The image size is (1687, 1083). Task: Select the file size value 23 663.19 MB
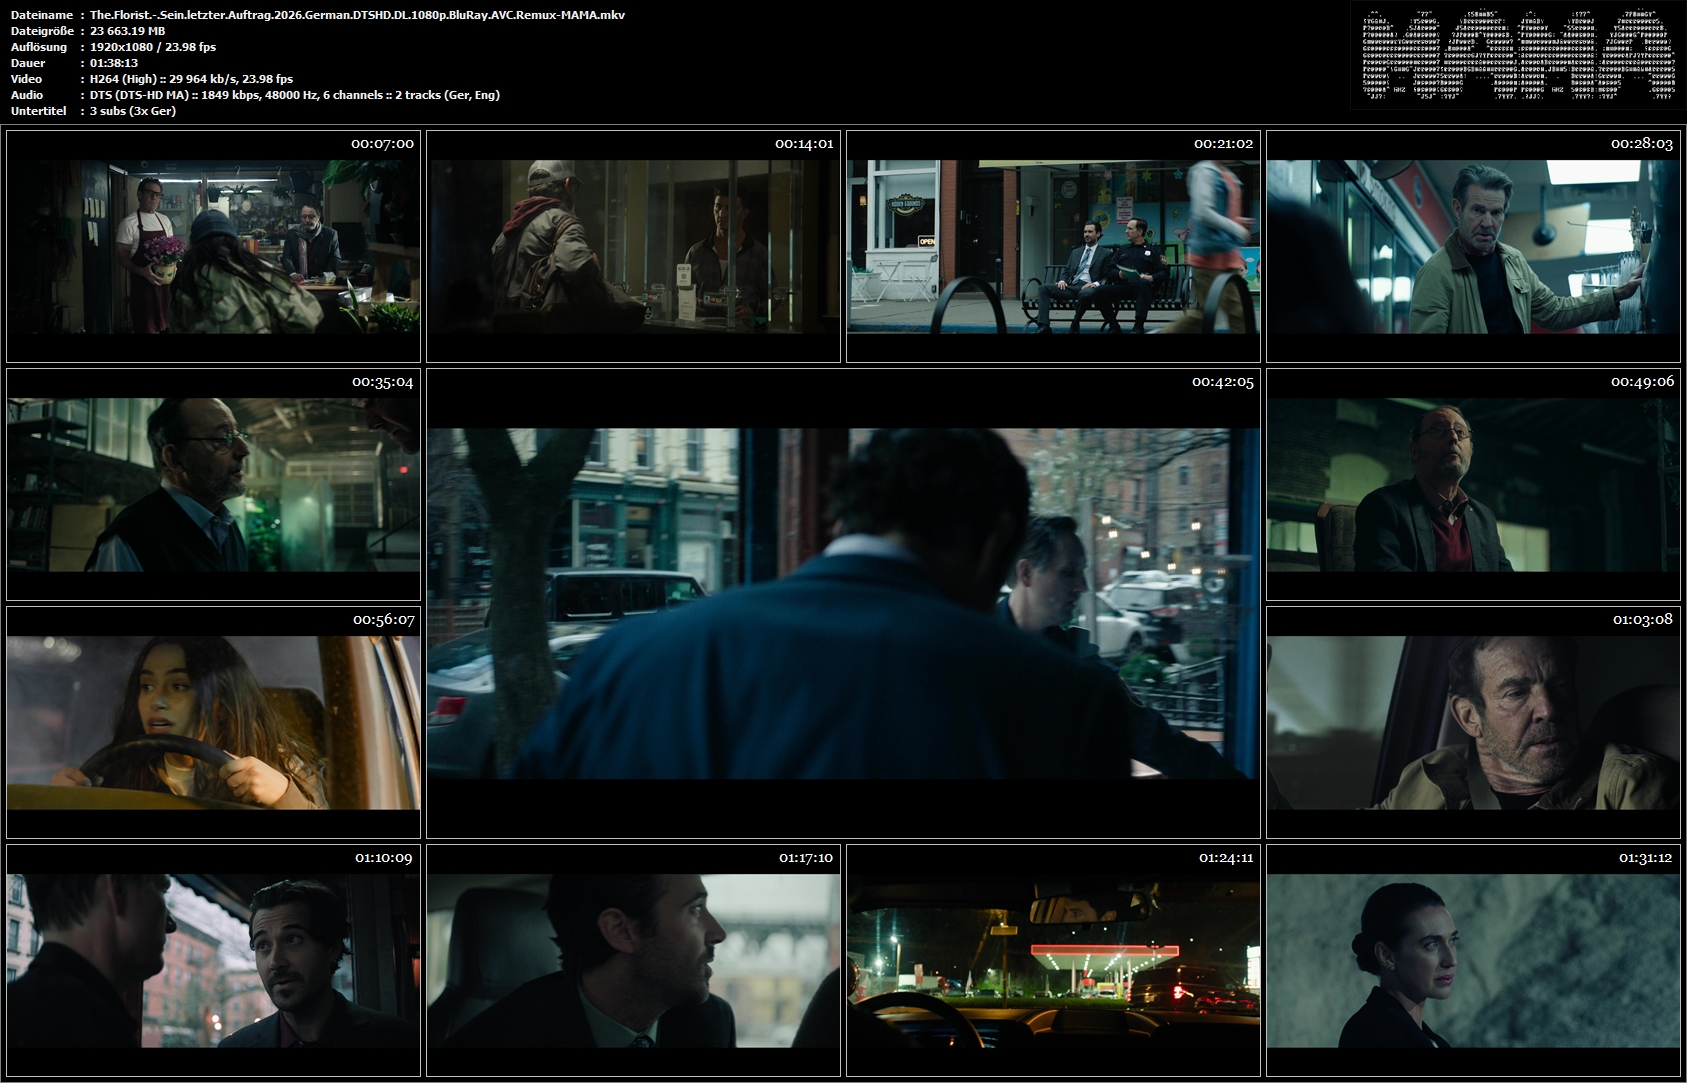[127, 31]
